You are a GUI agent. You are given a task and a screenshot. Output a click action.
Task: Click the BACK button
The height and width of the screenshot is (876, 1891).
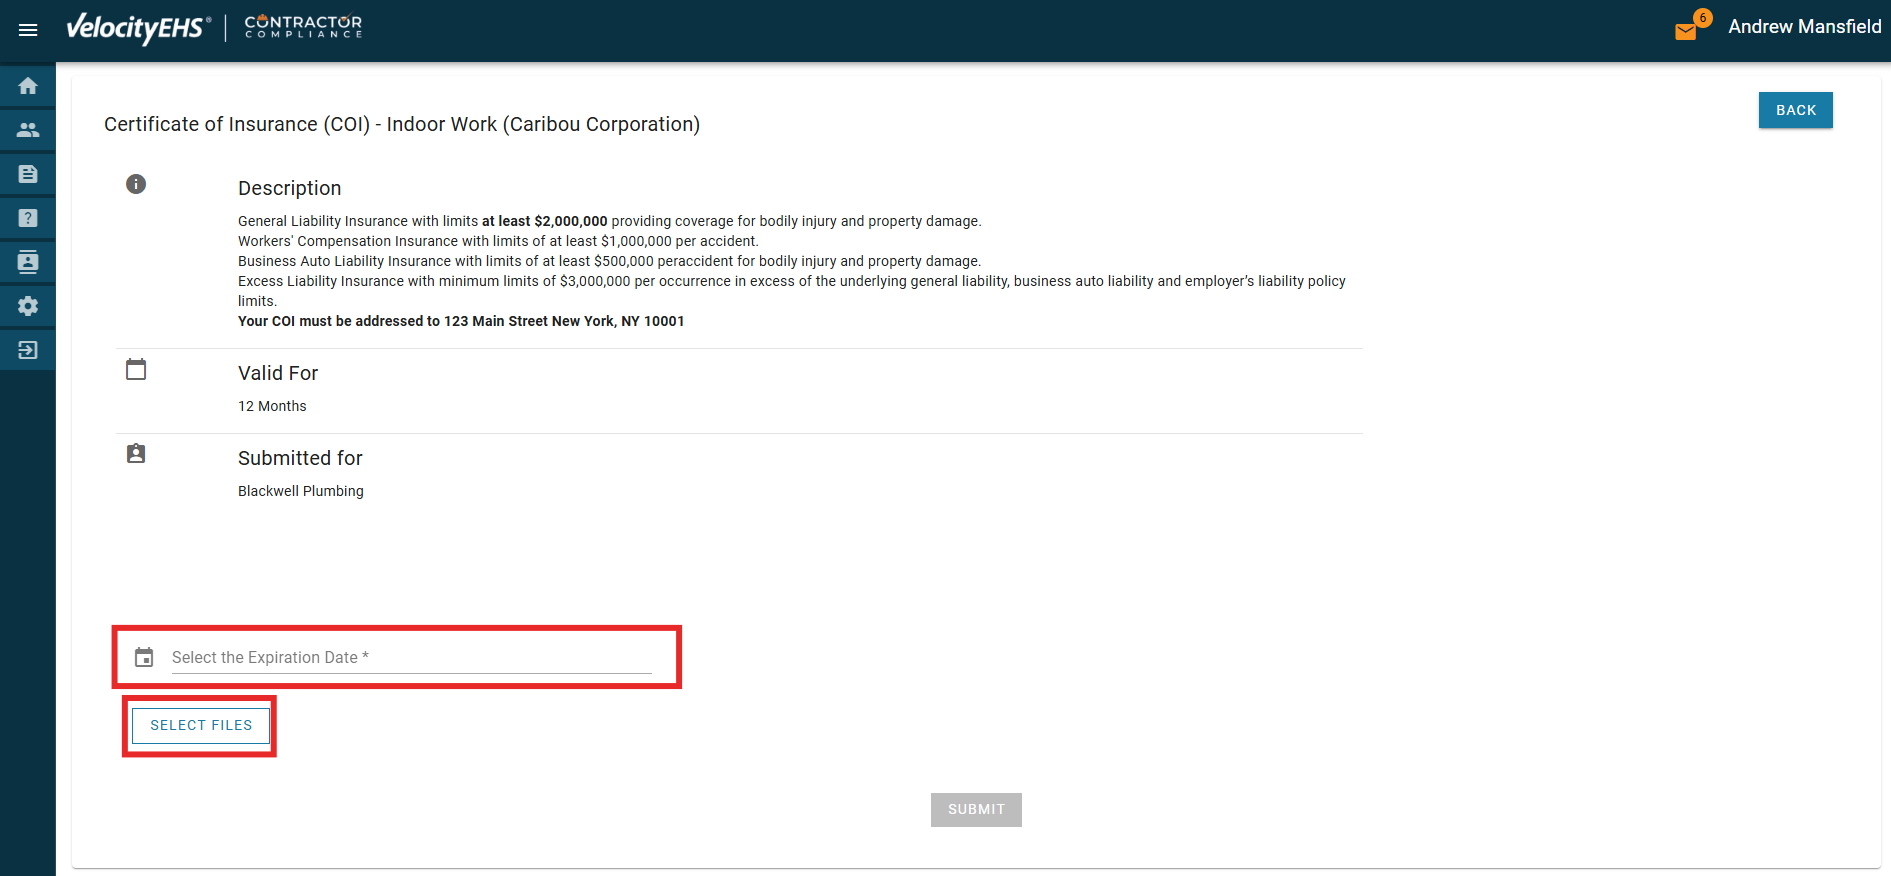point(1795,110)
